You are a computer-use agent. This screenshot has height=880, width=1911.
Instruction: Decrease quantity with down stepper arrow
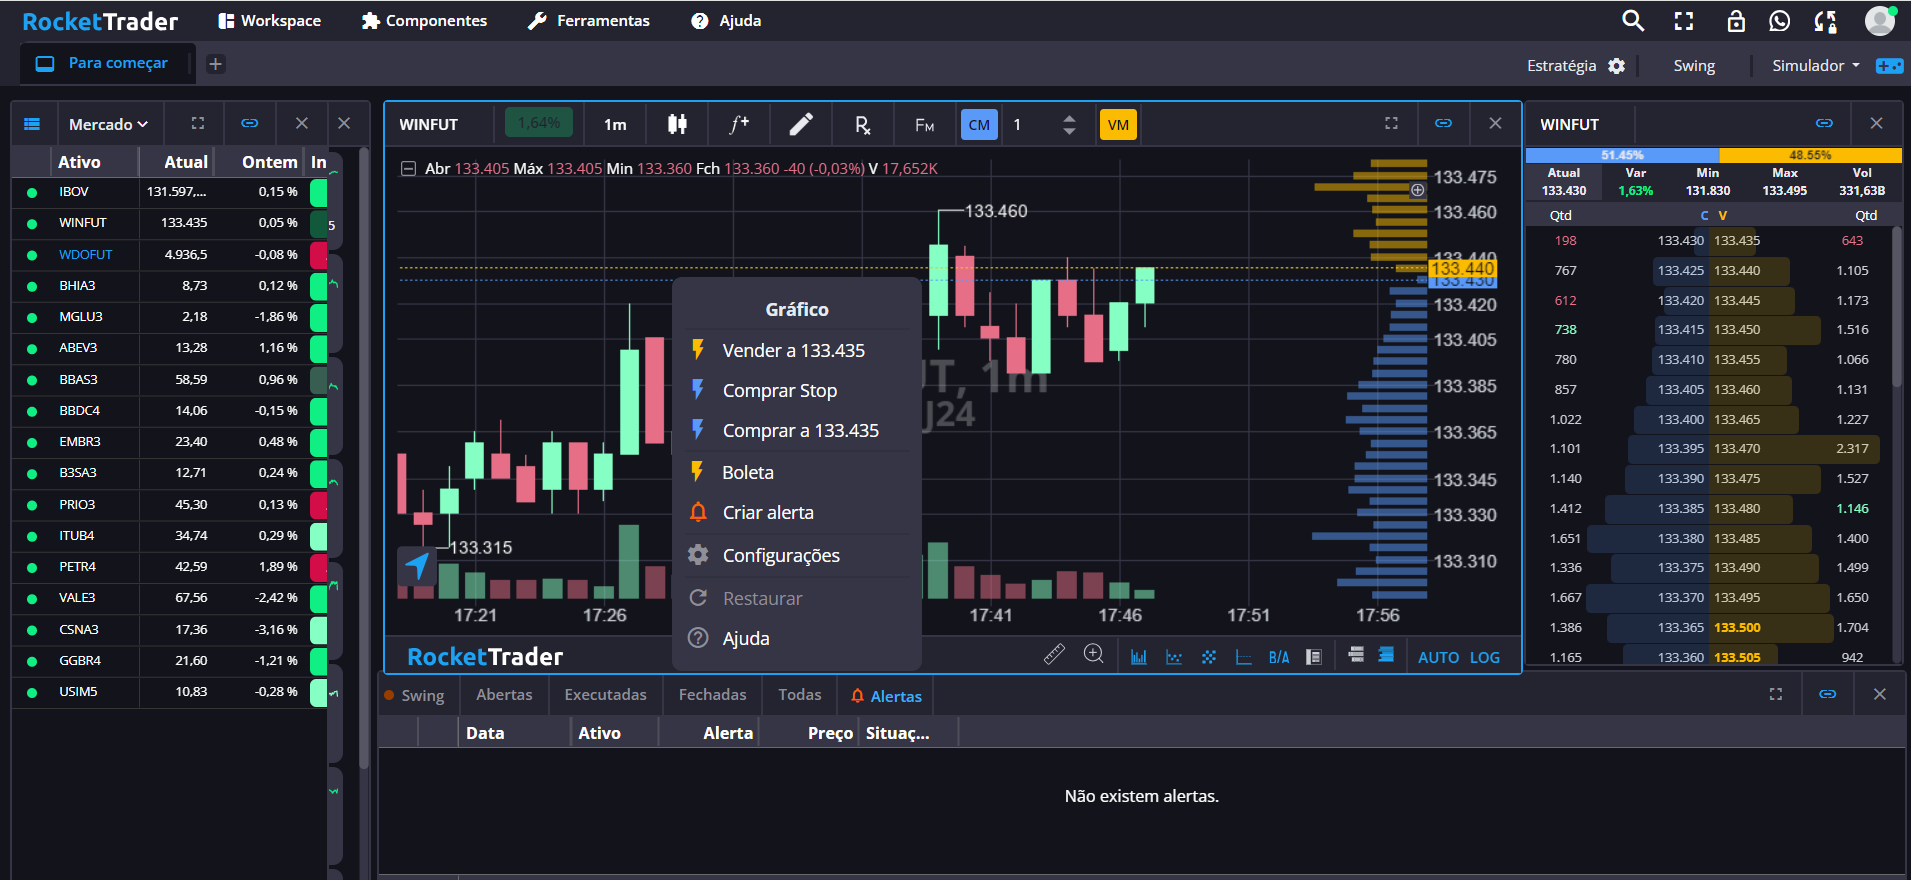pyautogui.click(x=1069, y=131)
